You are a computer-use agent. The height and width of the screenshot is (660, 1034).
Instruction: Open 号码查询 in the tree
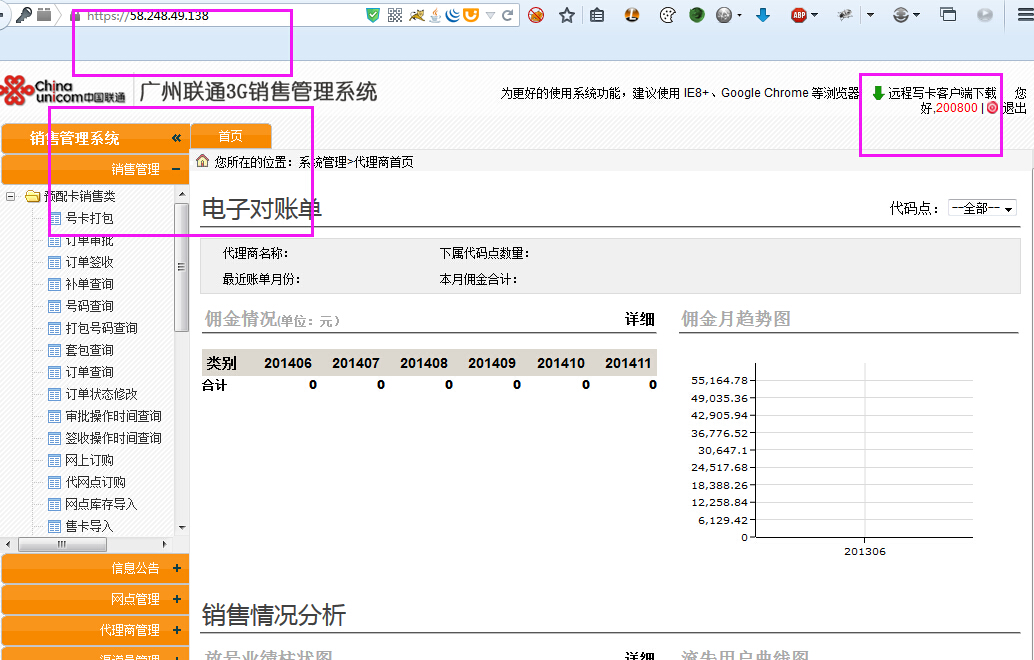click(89, 306)
